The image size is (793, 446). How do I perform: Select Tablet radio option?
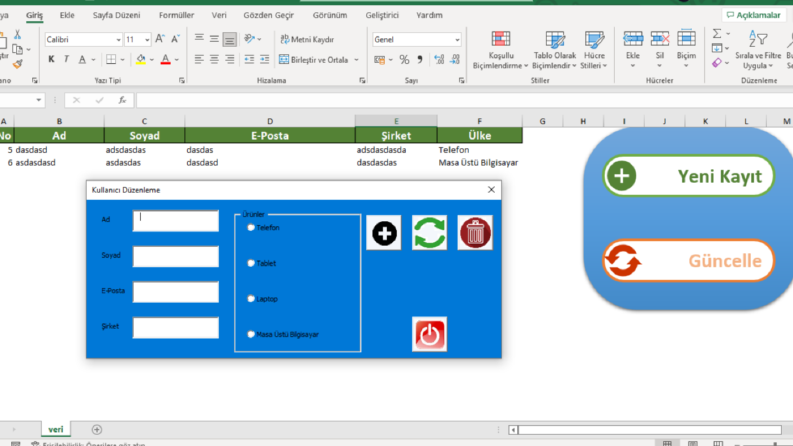click(x=251, y=263)
